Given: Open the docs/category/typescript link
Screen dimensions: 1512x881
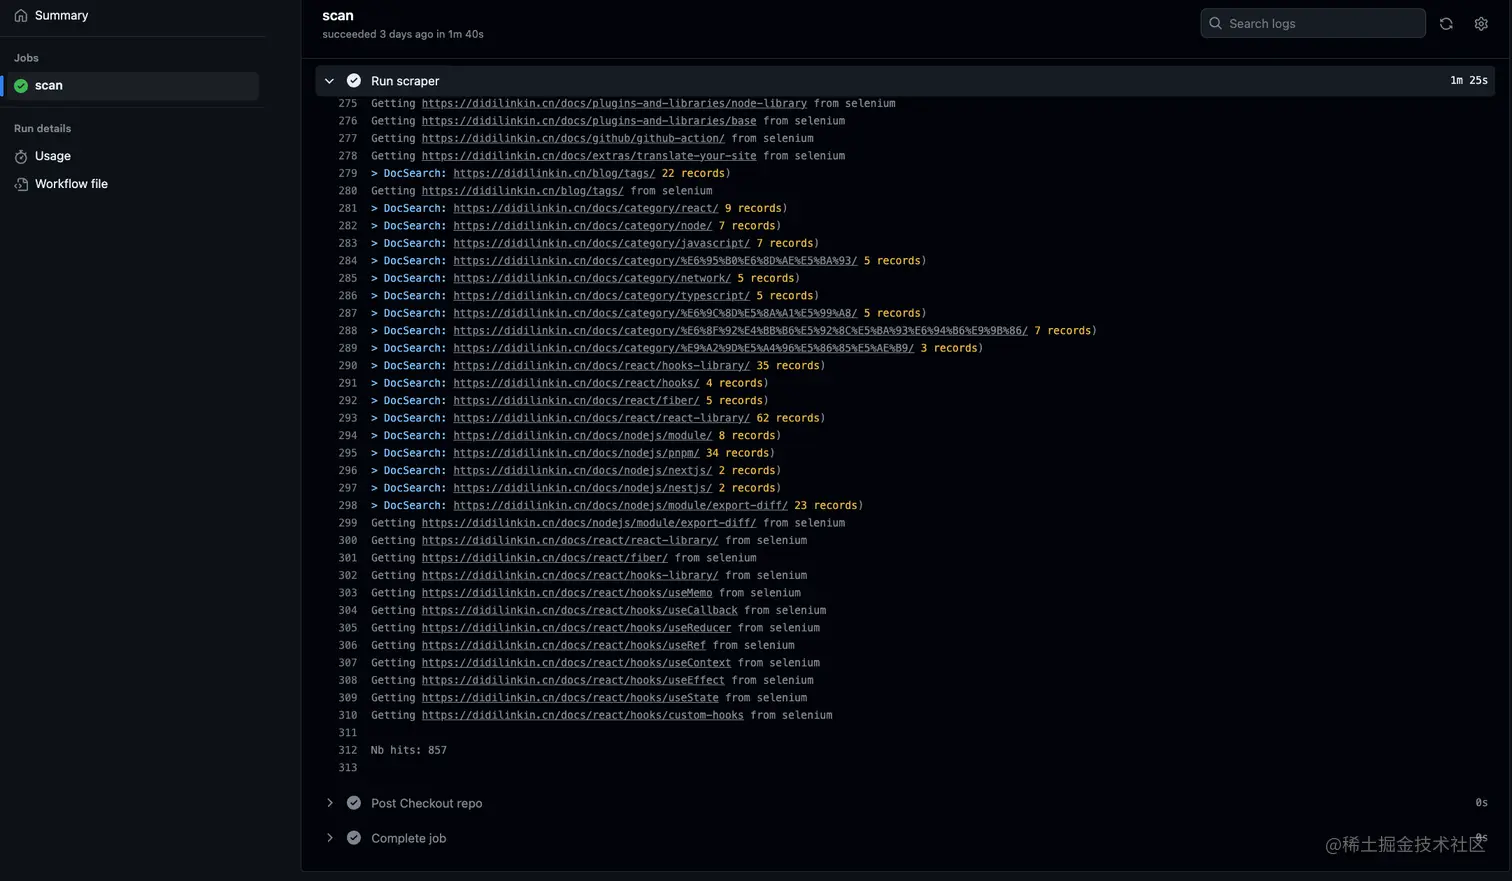Looking at the screenshot, I should click(602, 296).
